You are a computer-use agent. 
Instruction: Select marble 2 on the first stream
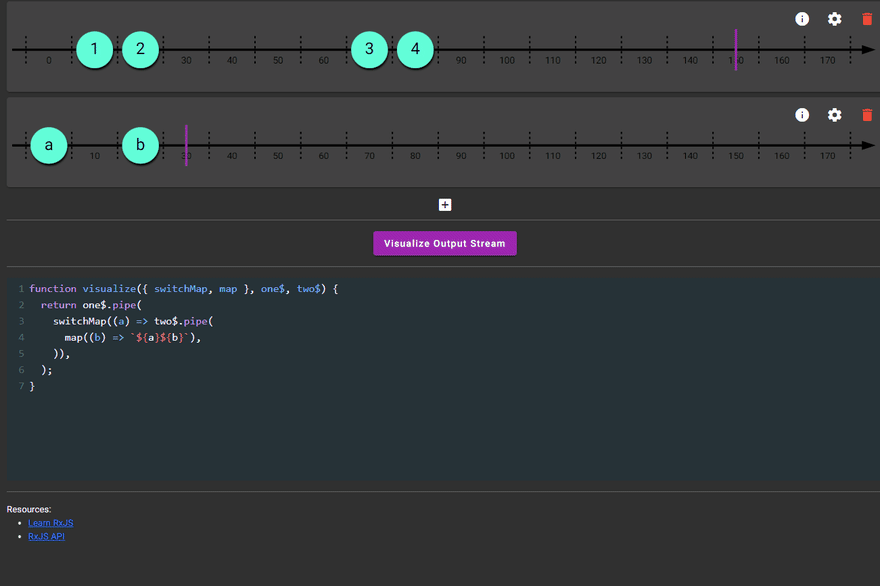140,49
